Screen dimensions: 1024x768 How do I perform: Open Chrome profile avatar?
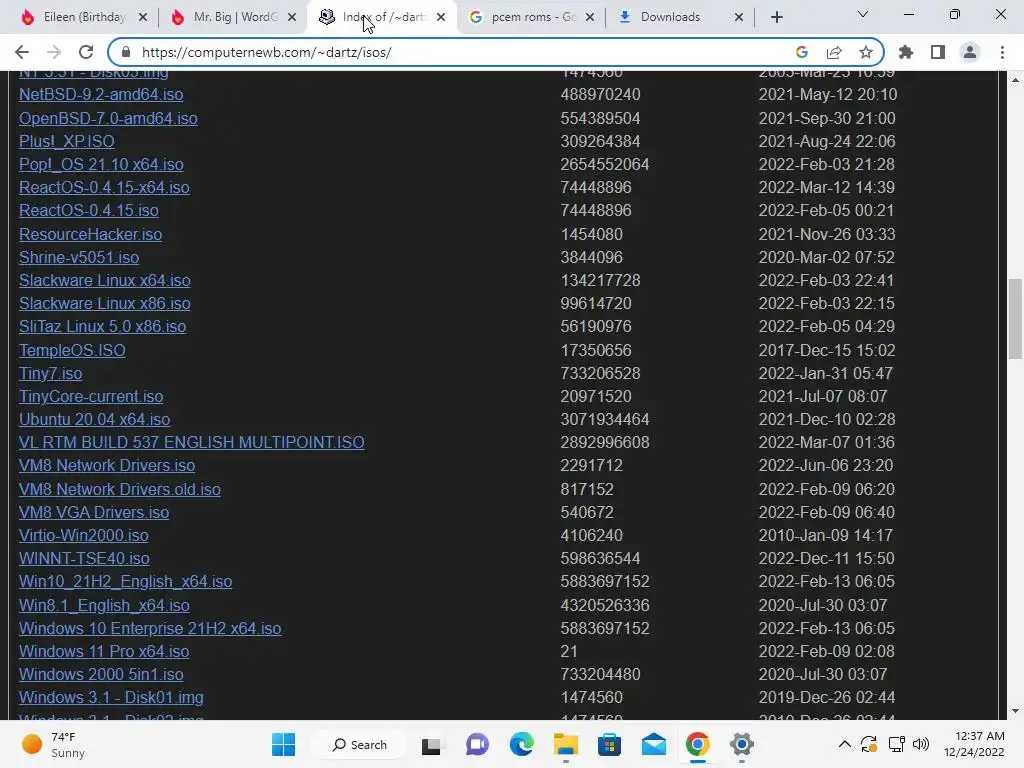click(970, 52)
